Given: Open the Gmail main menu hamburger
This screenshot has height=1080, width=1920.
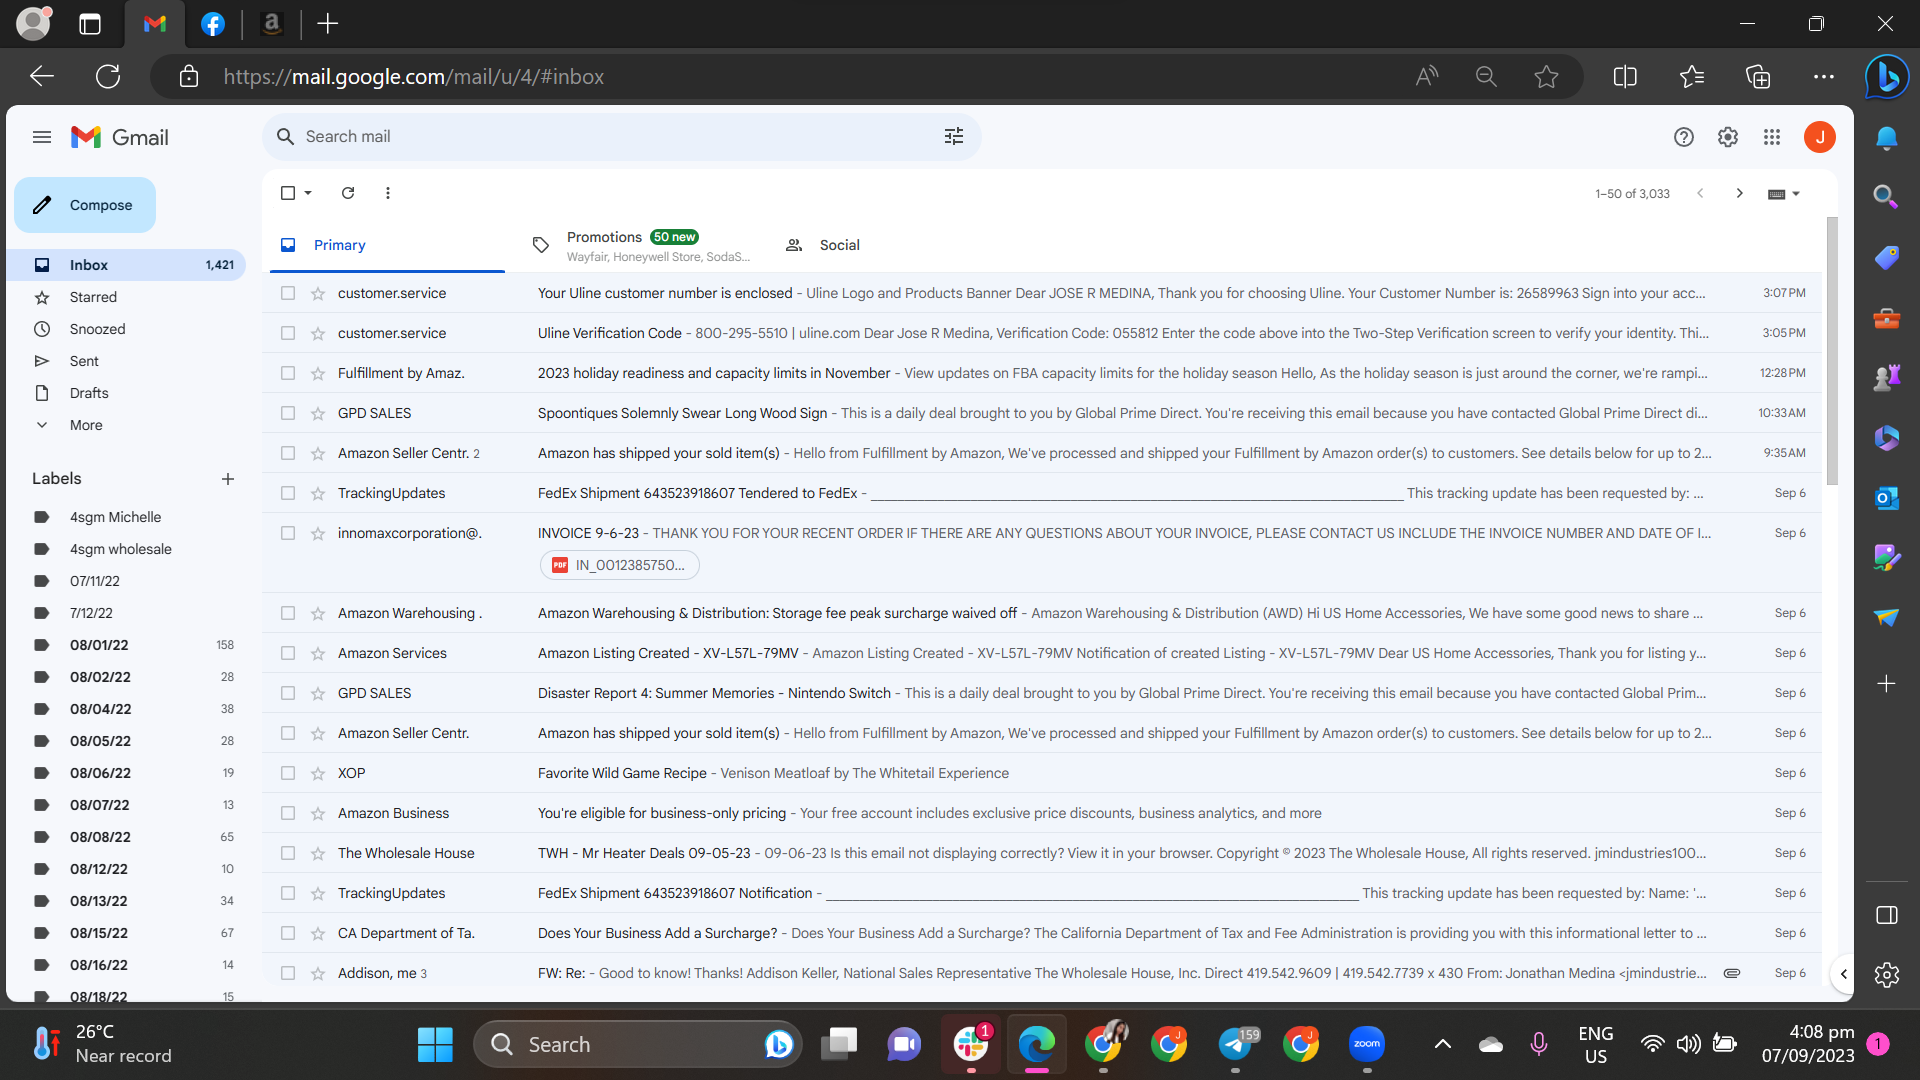Looking at the screenshot, I should coord(42,137).
